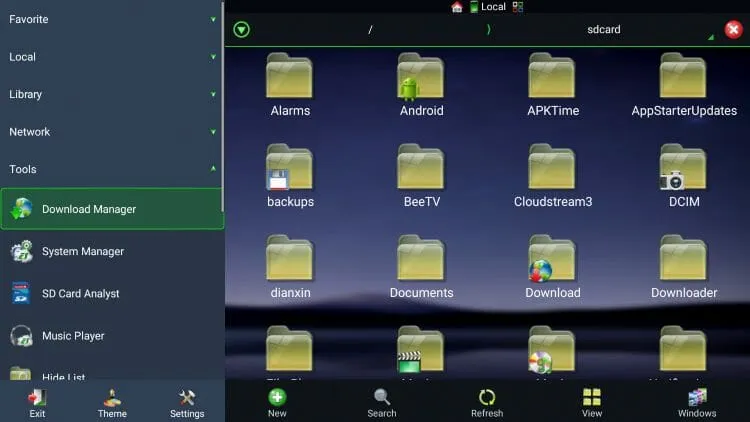Select Download Manager tool
This screenshot has width=750, height=422.
click(112, 209)
